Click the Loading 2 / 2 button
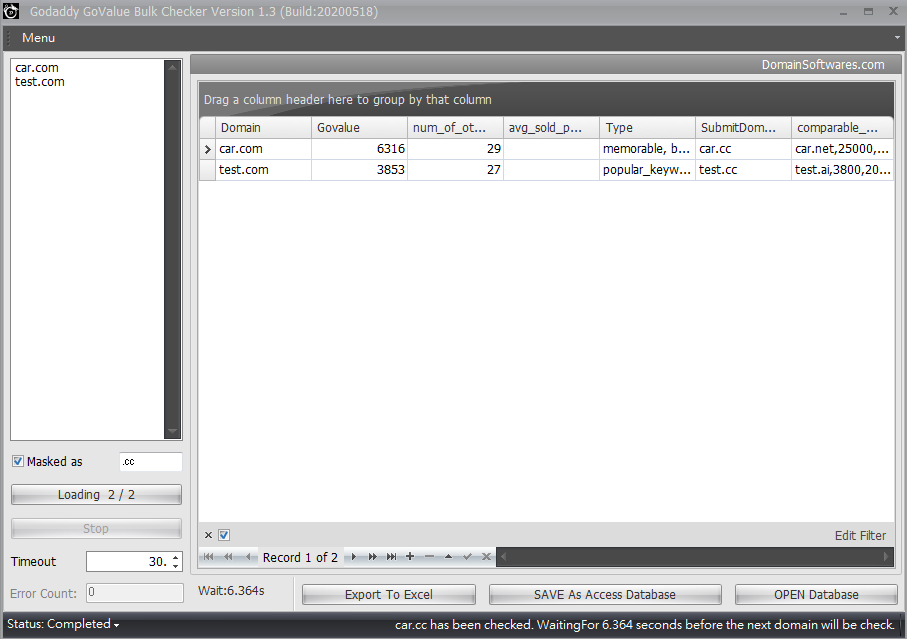 (96, 495)
